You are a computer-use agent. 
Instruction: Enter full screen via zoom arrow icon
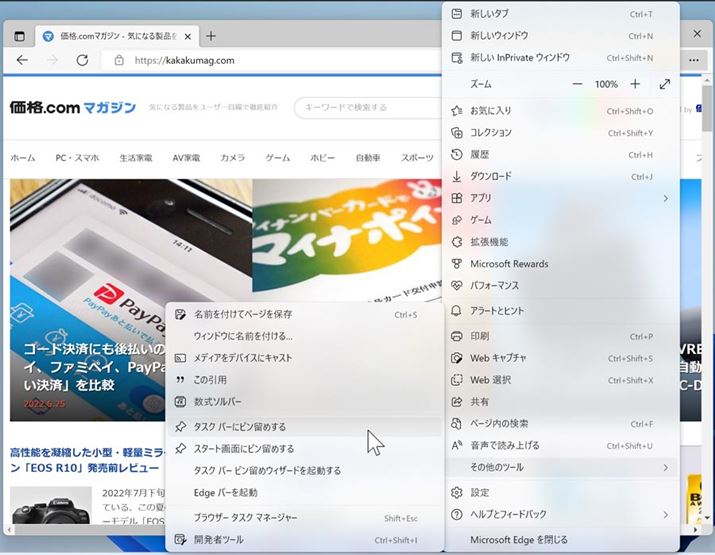(x=665, y=84)
